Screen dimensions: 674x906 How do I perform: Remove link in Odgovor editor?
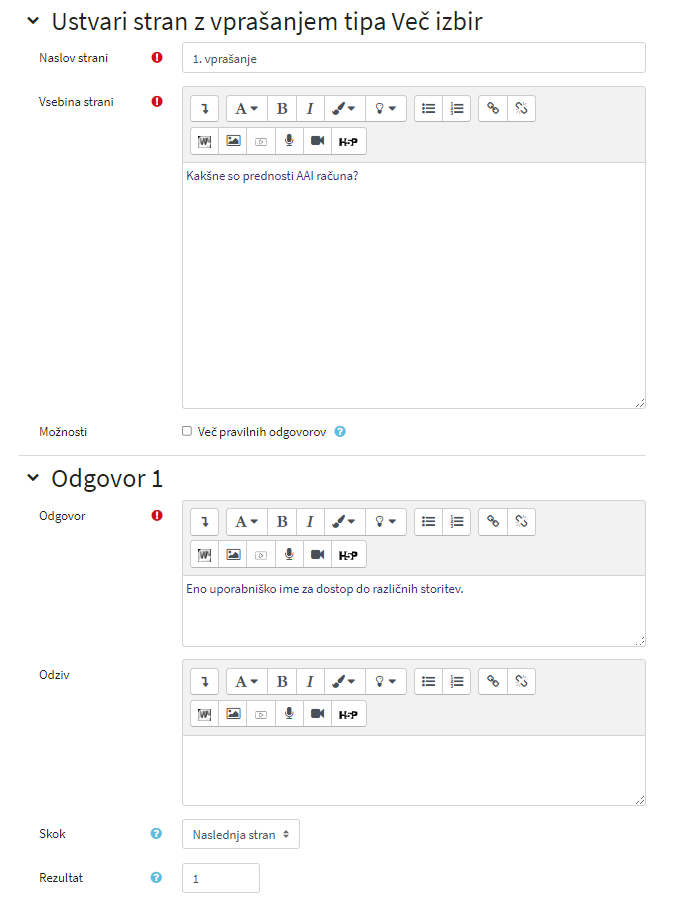click(x=521, y=522)
